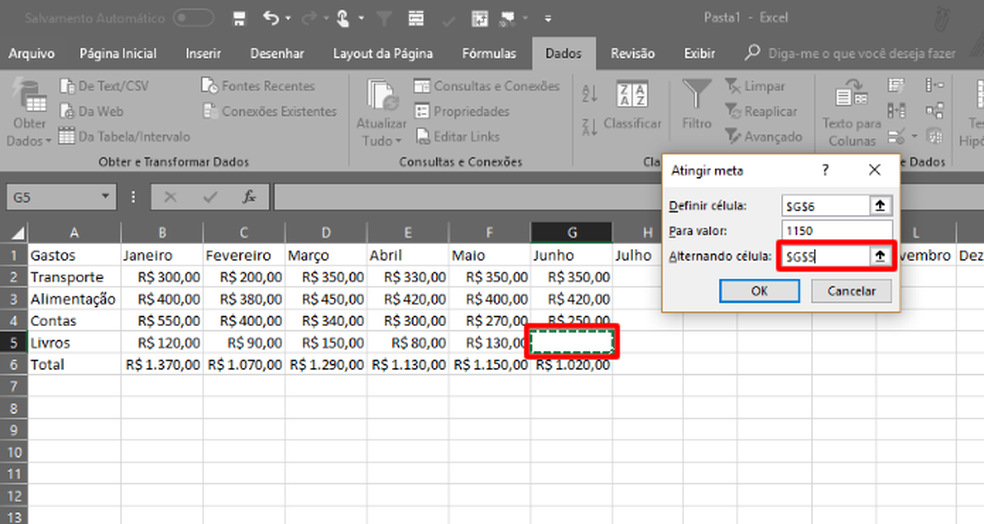Click collapse arrow beside Definir célula field
984x524 pixels.
point(880,206)
